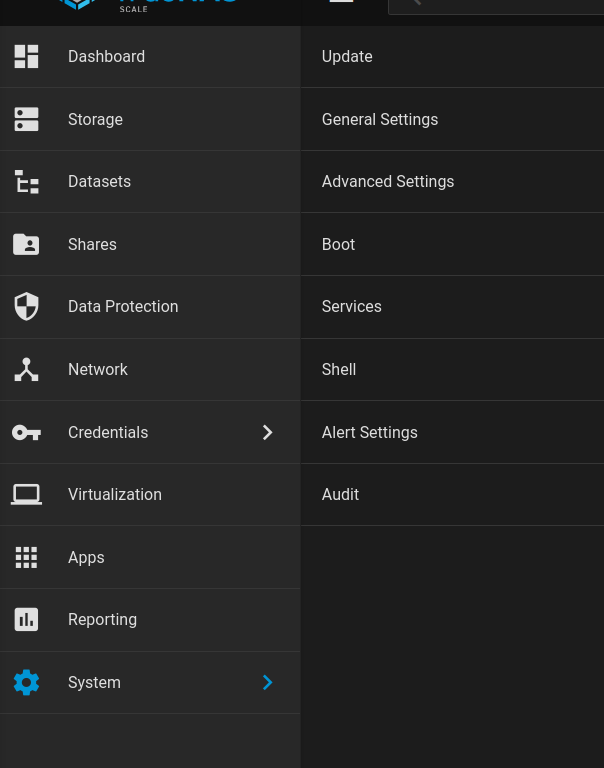Viewport: 604px width, 768px height.
Task: Open Data Protection via shield icon
Action: 26,307
